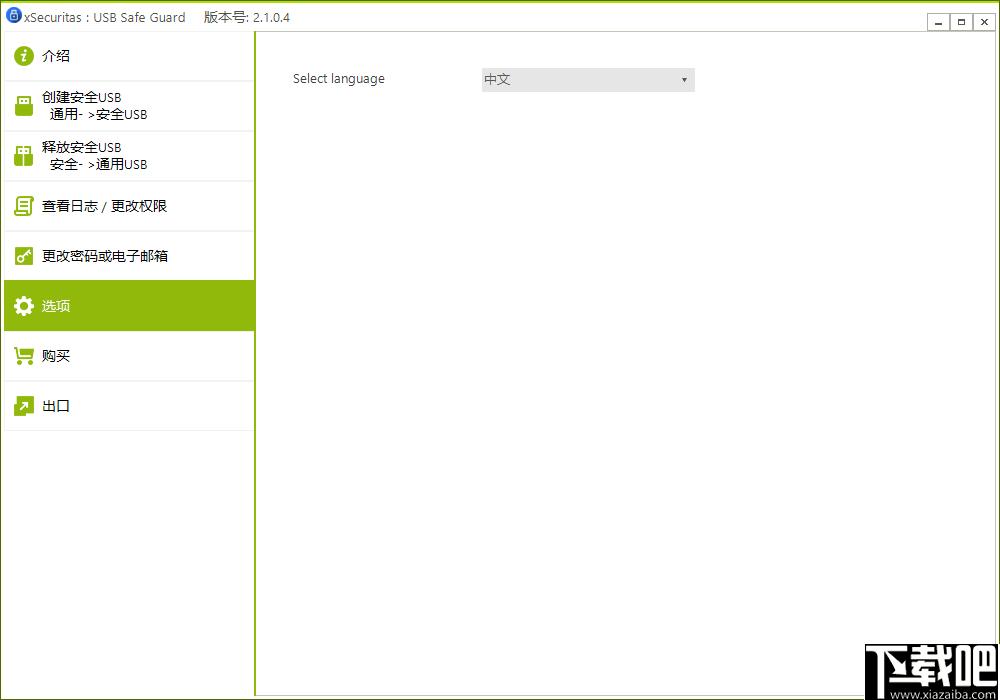Minimize the USB Safe Guard window

tap(938, 22)
